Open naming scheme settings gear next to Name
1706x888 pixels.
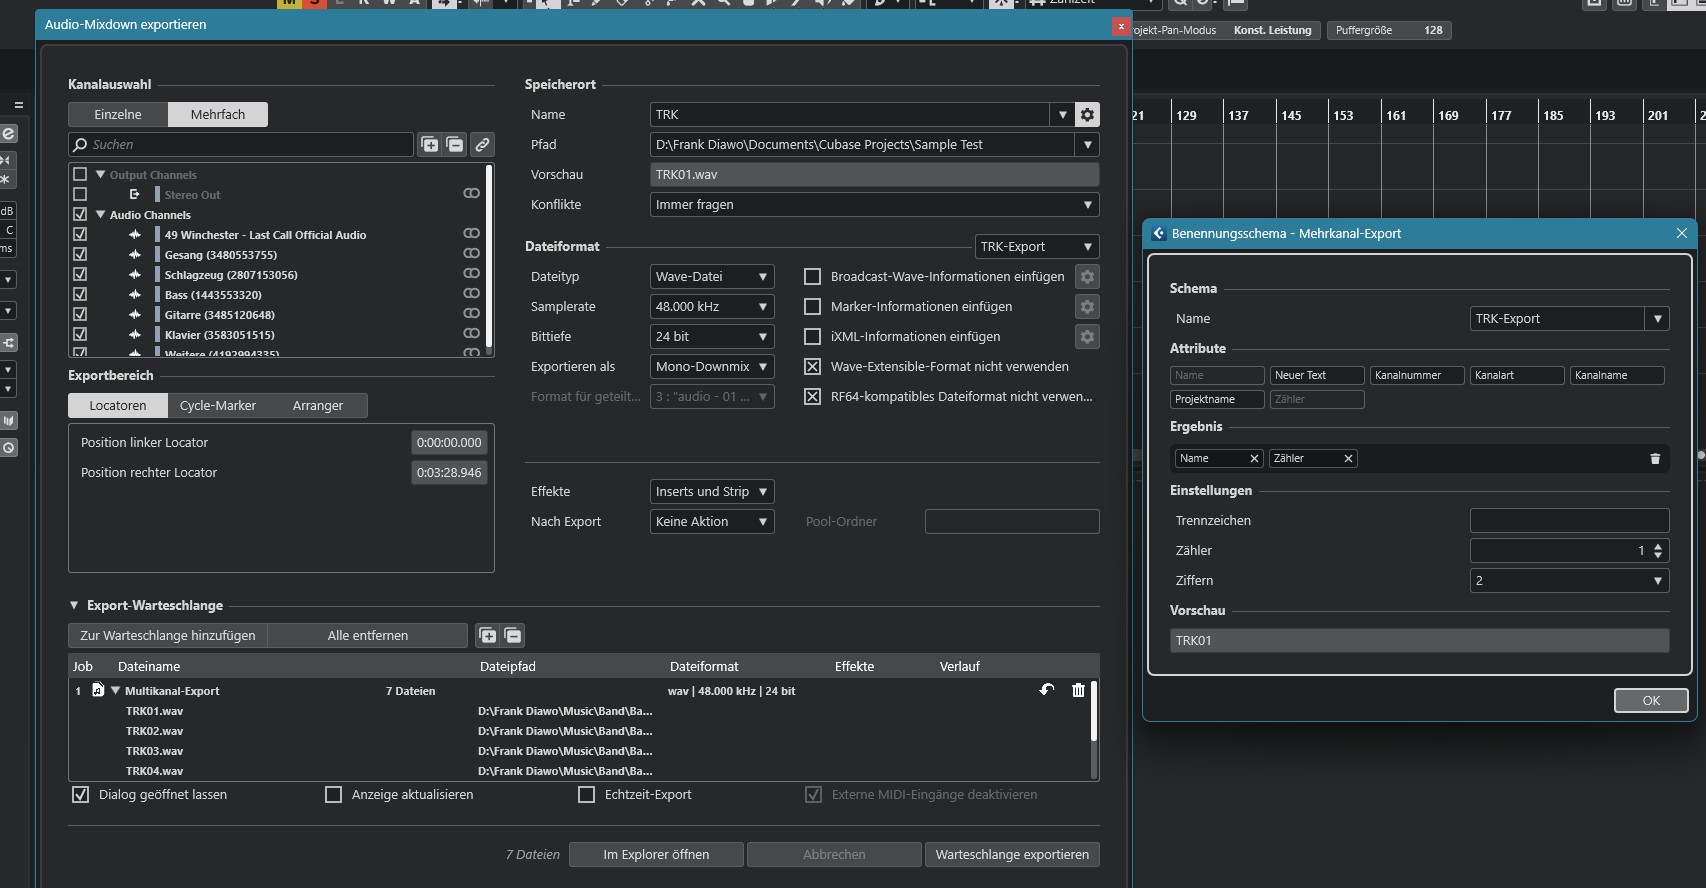tap(1087, 115)
